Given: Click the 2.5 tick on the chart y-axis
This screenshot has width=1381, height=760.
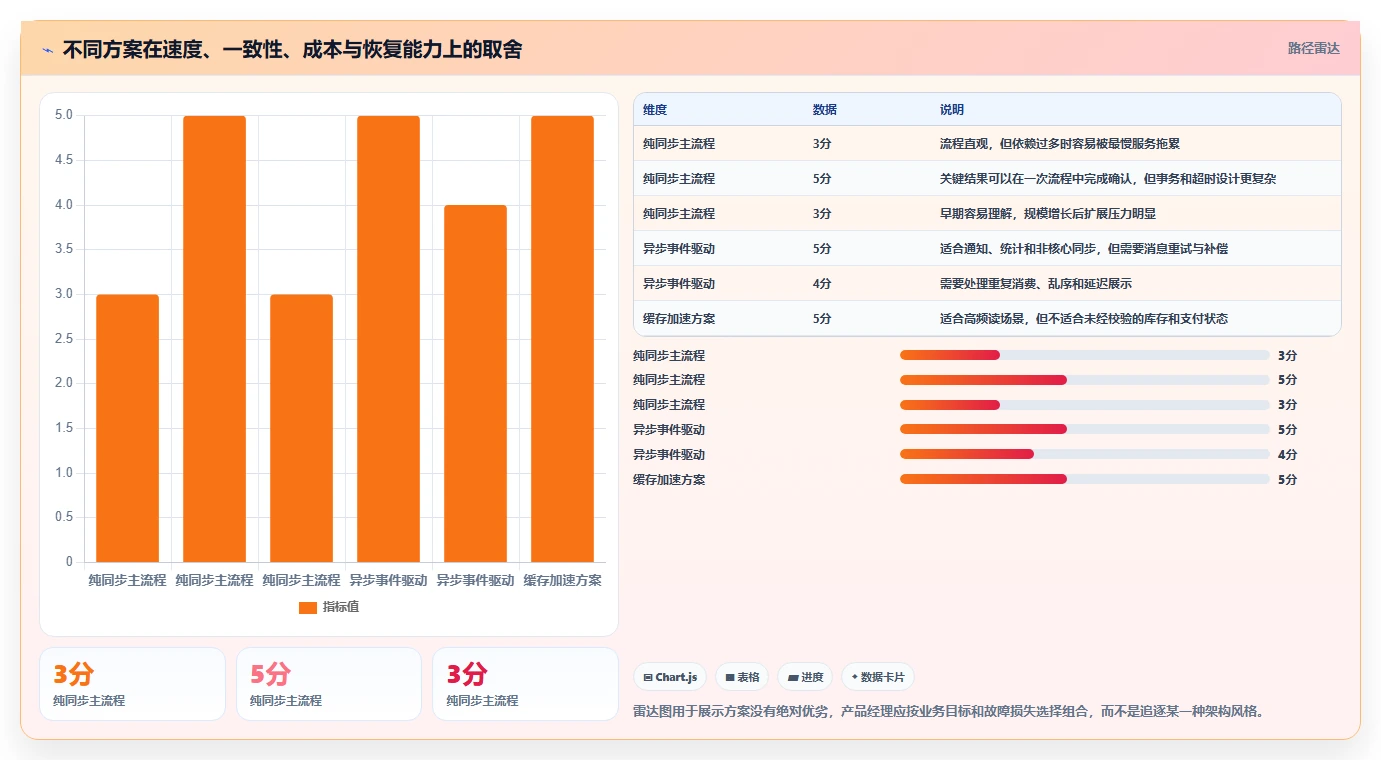Looking at the screenshot, I should coord(64,339).
